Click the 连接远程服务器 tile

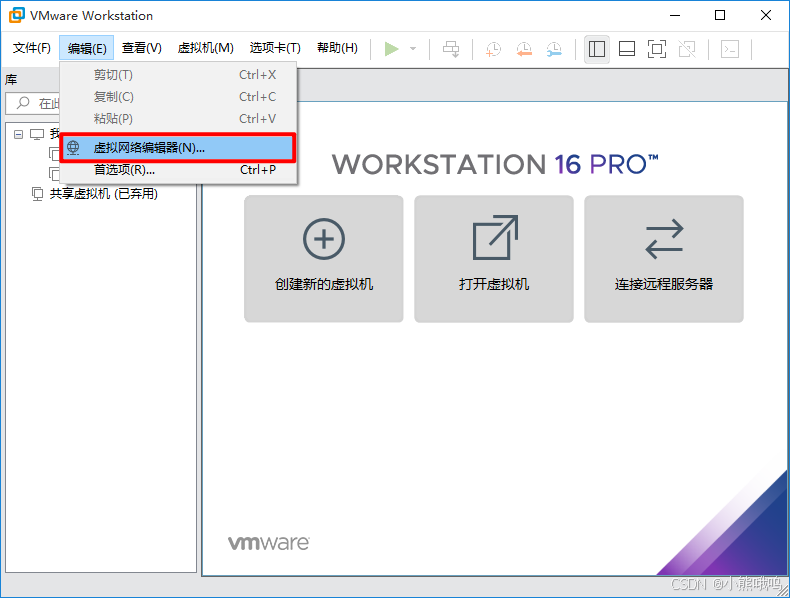664,259
